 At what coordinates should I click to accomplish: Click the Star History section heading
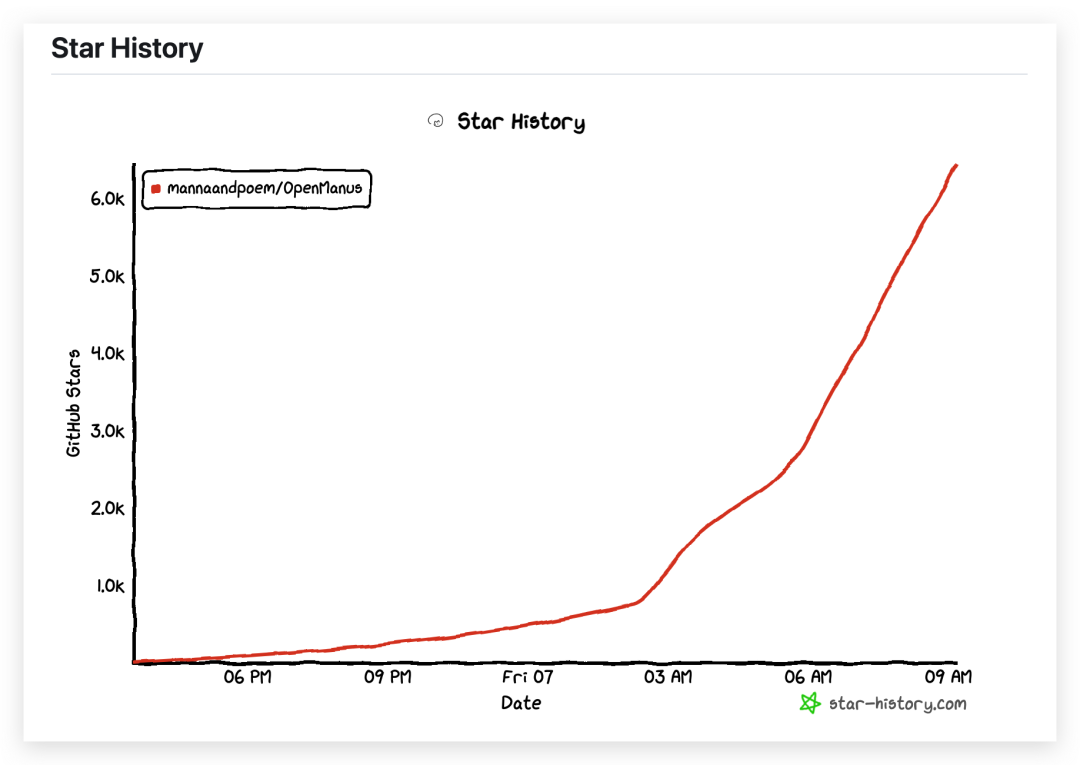click(x=127, y=48)
